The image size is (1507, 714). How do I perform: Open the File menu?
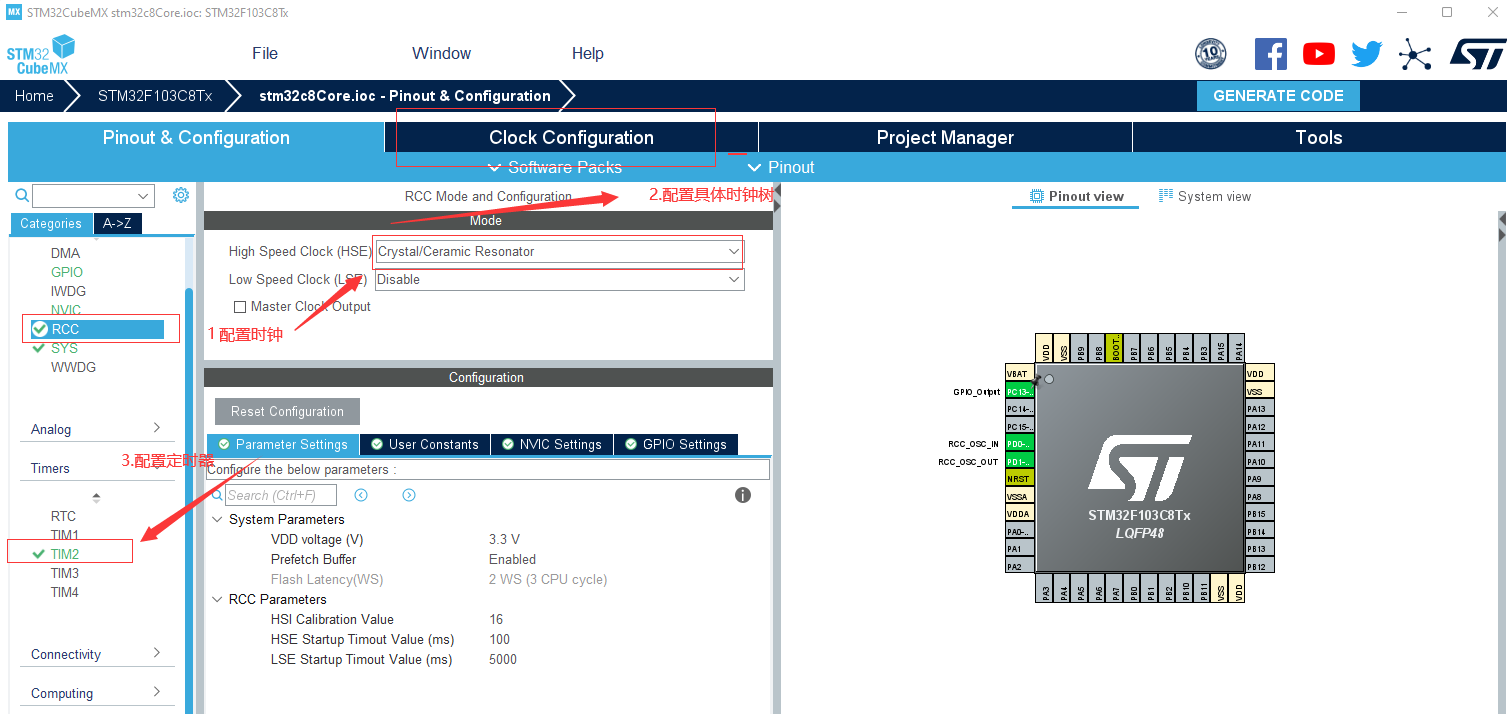coord(265,54)
